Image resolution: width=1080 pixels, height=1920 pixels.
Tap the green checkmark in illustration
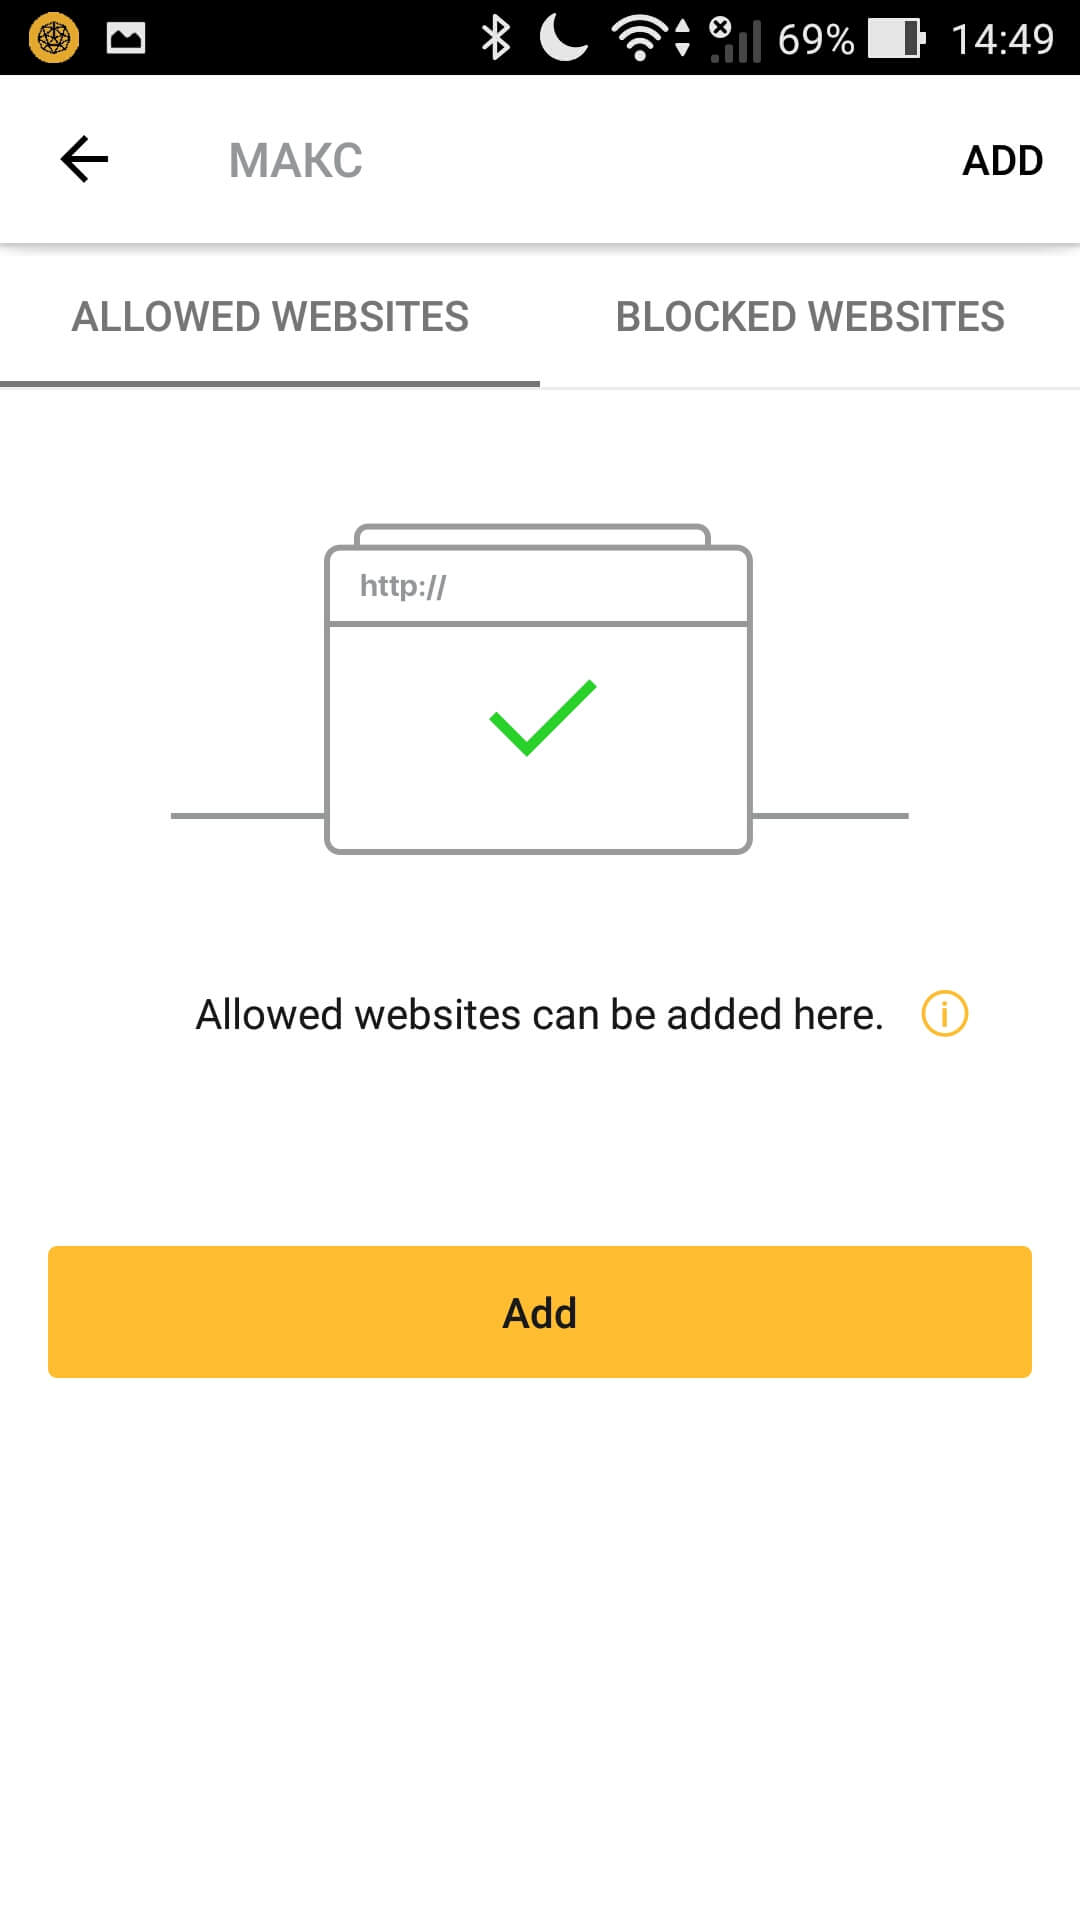coord(543,717)
